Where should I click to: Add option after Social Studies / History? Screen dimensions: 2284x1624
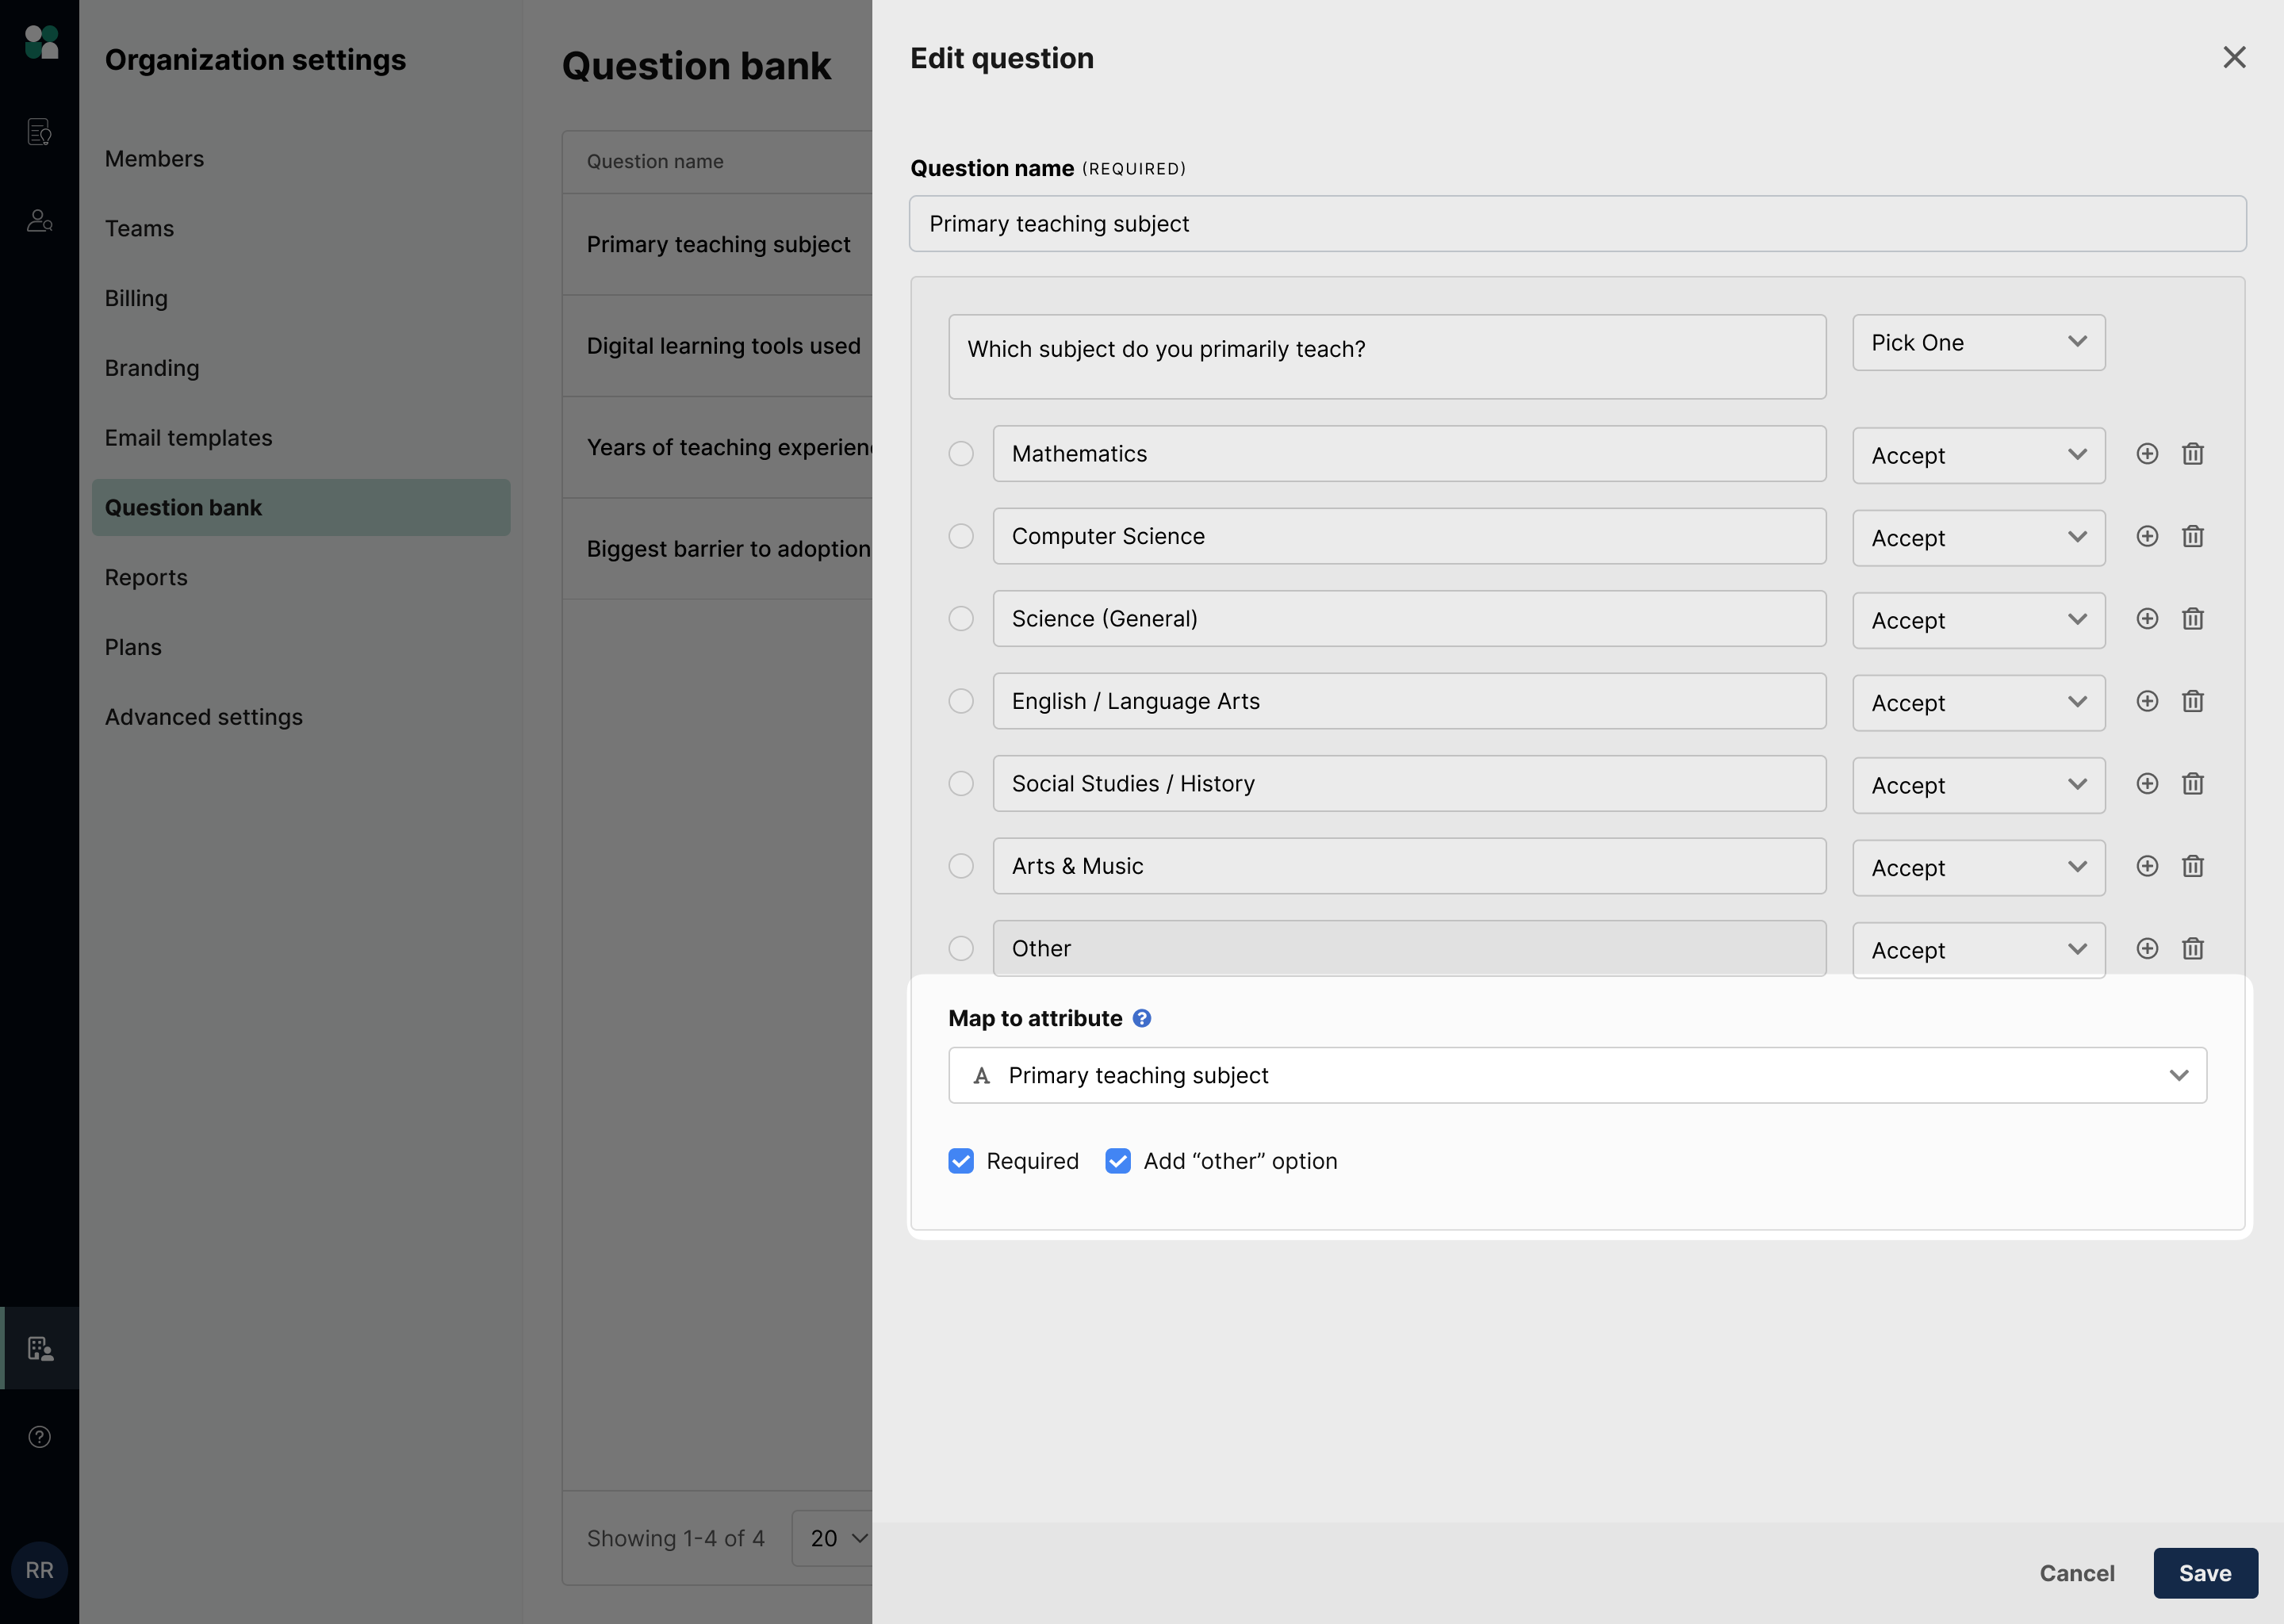(2146, 784)
